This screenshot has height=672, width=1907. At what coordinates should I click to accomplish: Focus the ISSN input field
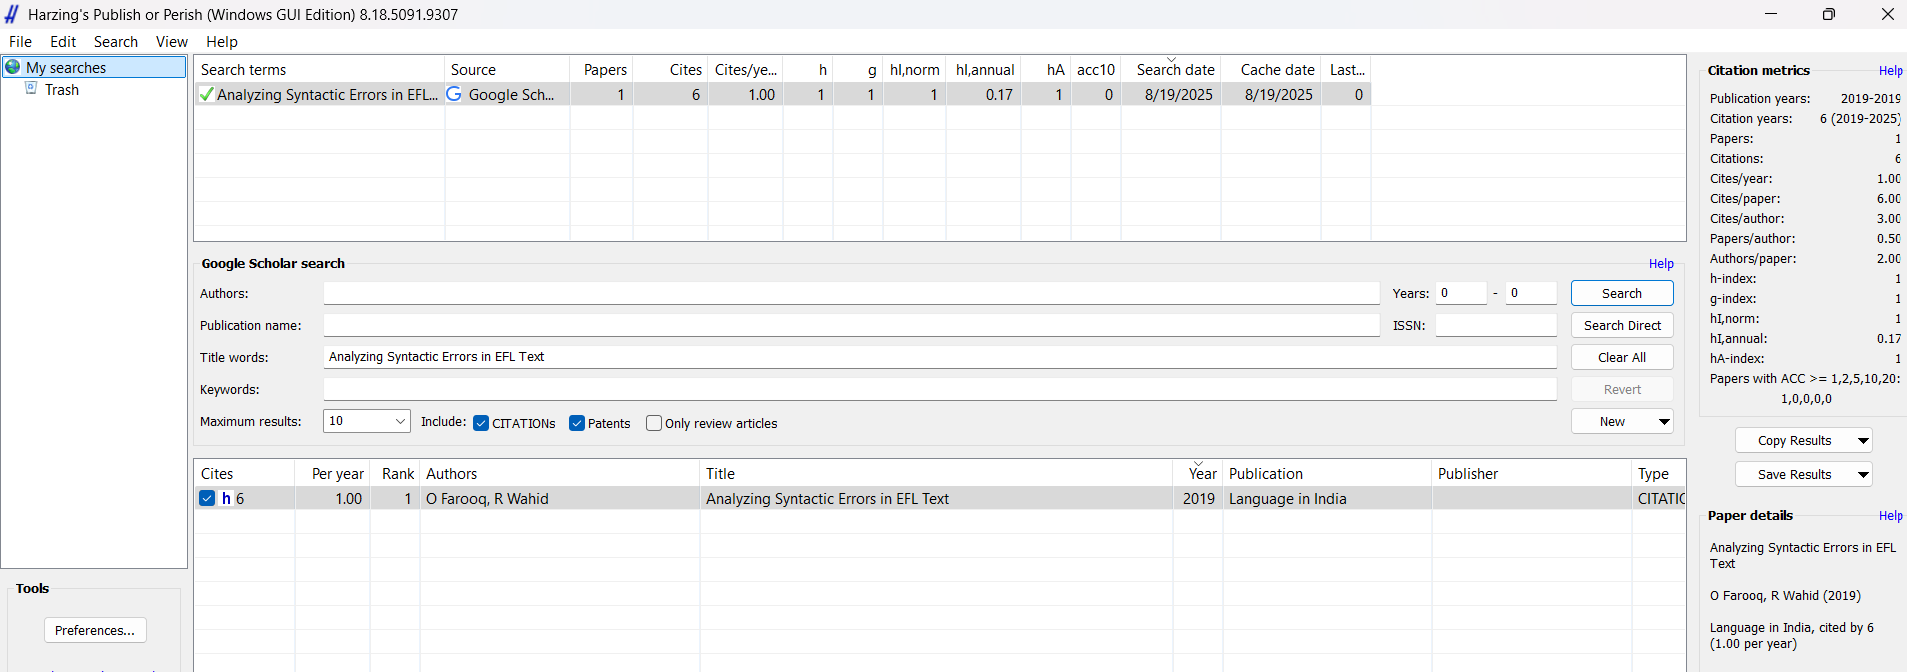(1496, 325)
